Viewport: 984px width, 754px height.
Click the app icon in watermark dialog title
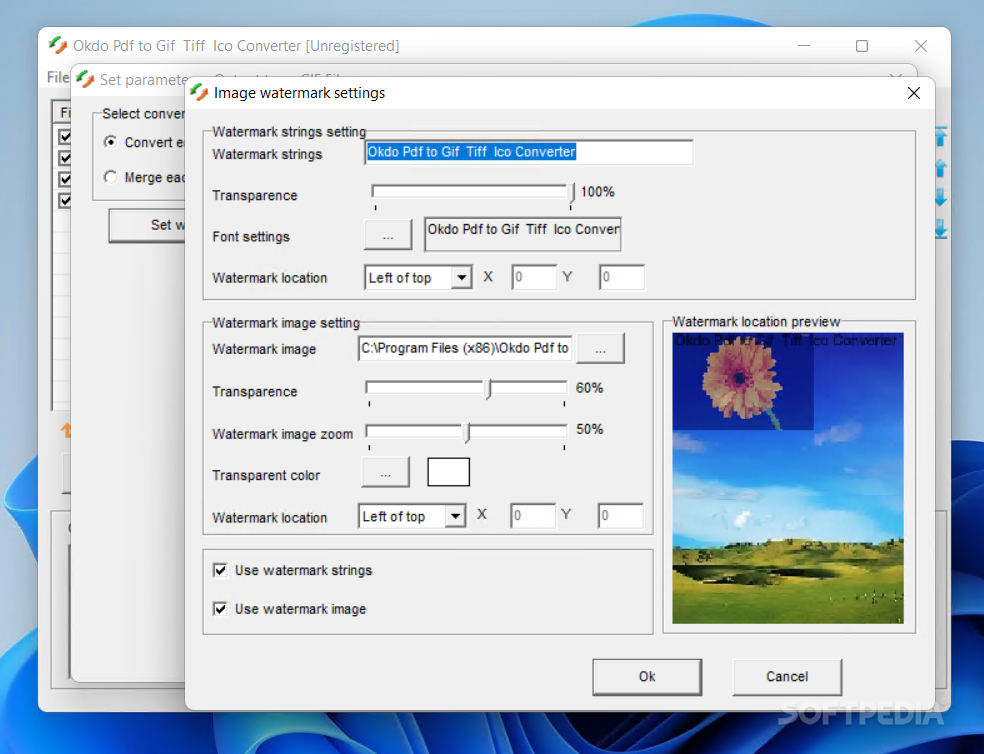tap(199, 92)
